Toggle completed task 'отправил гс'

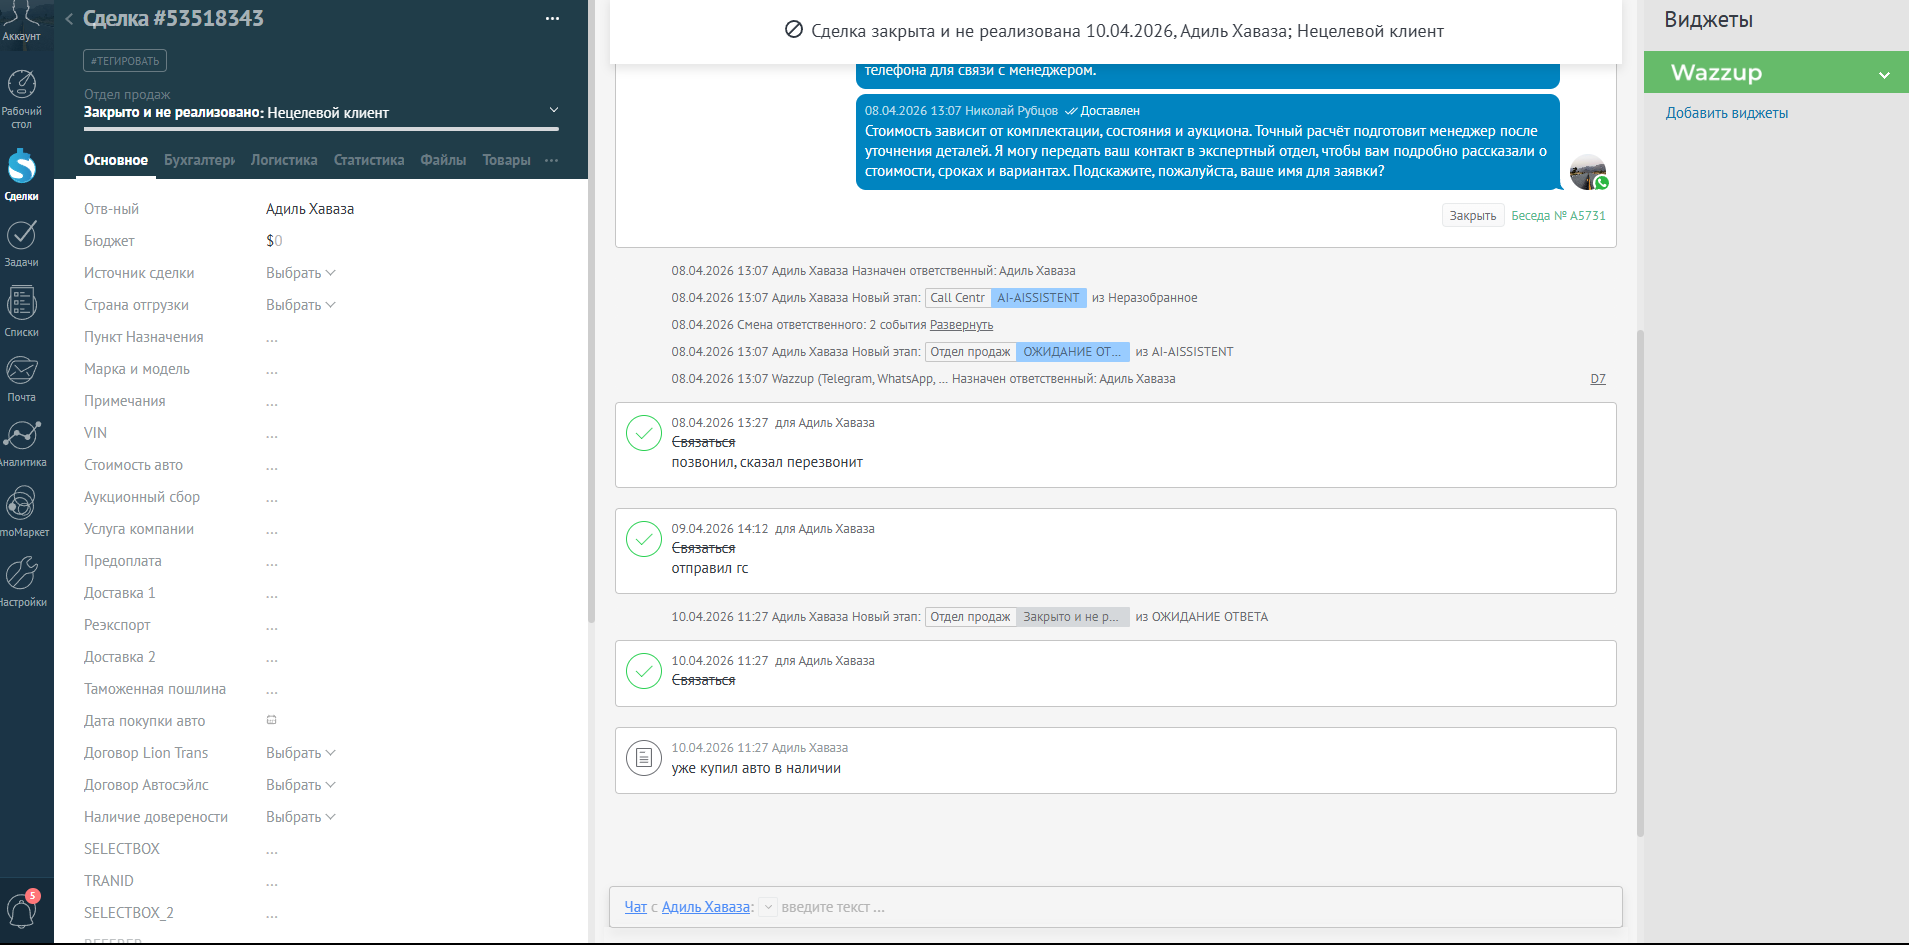pos(643,539)
